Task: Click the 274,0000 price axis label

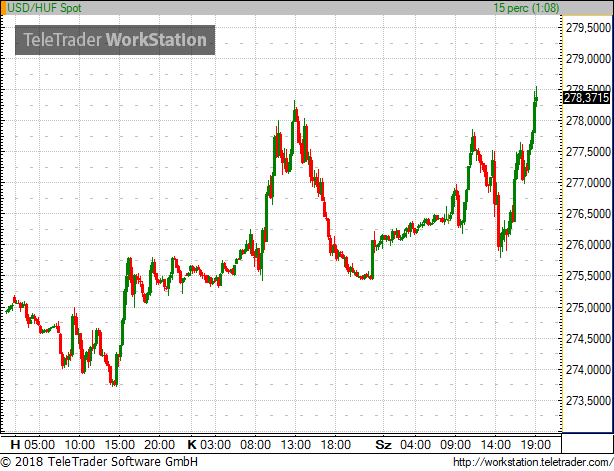Action: pos(588,370)
